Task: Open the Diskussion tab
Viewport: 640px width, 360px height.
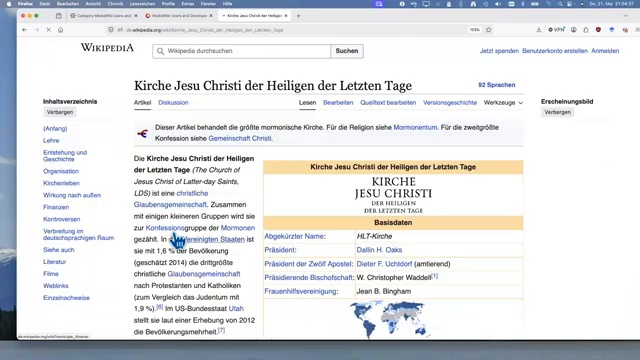Action: click(173, 103)
